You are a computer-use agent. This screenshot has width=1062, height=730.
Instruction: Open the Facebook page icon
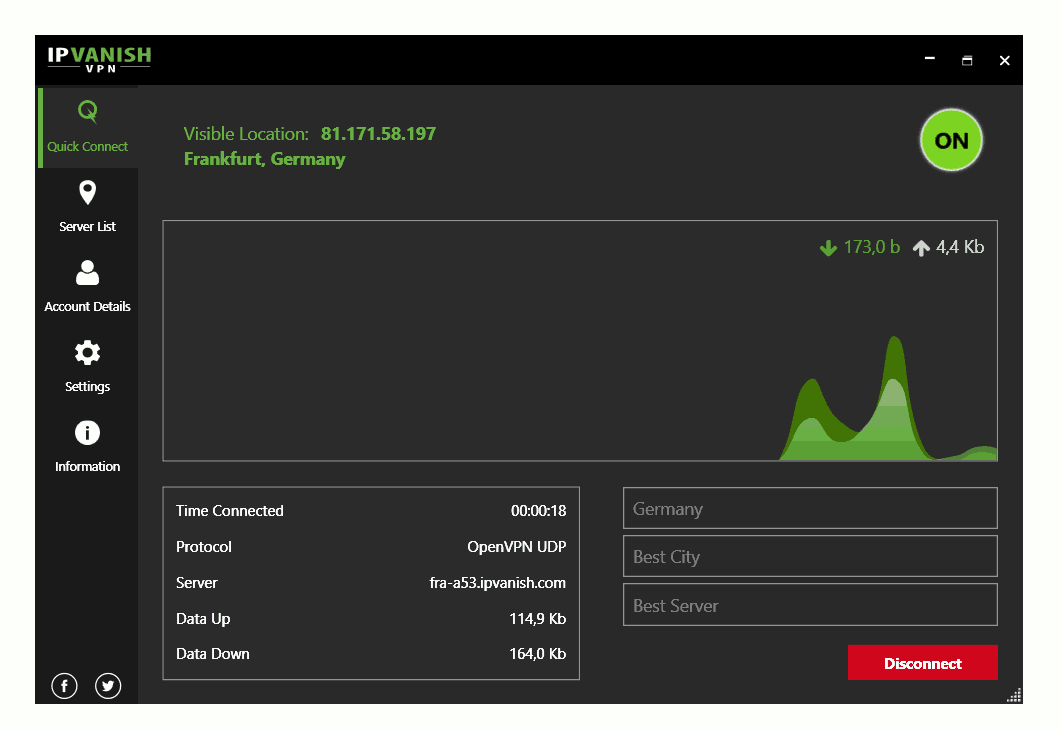coord(64,686)
